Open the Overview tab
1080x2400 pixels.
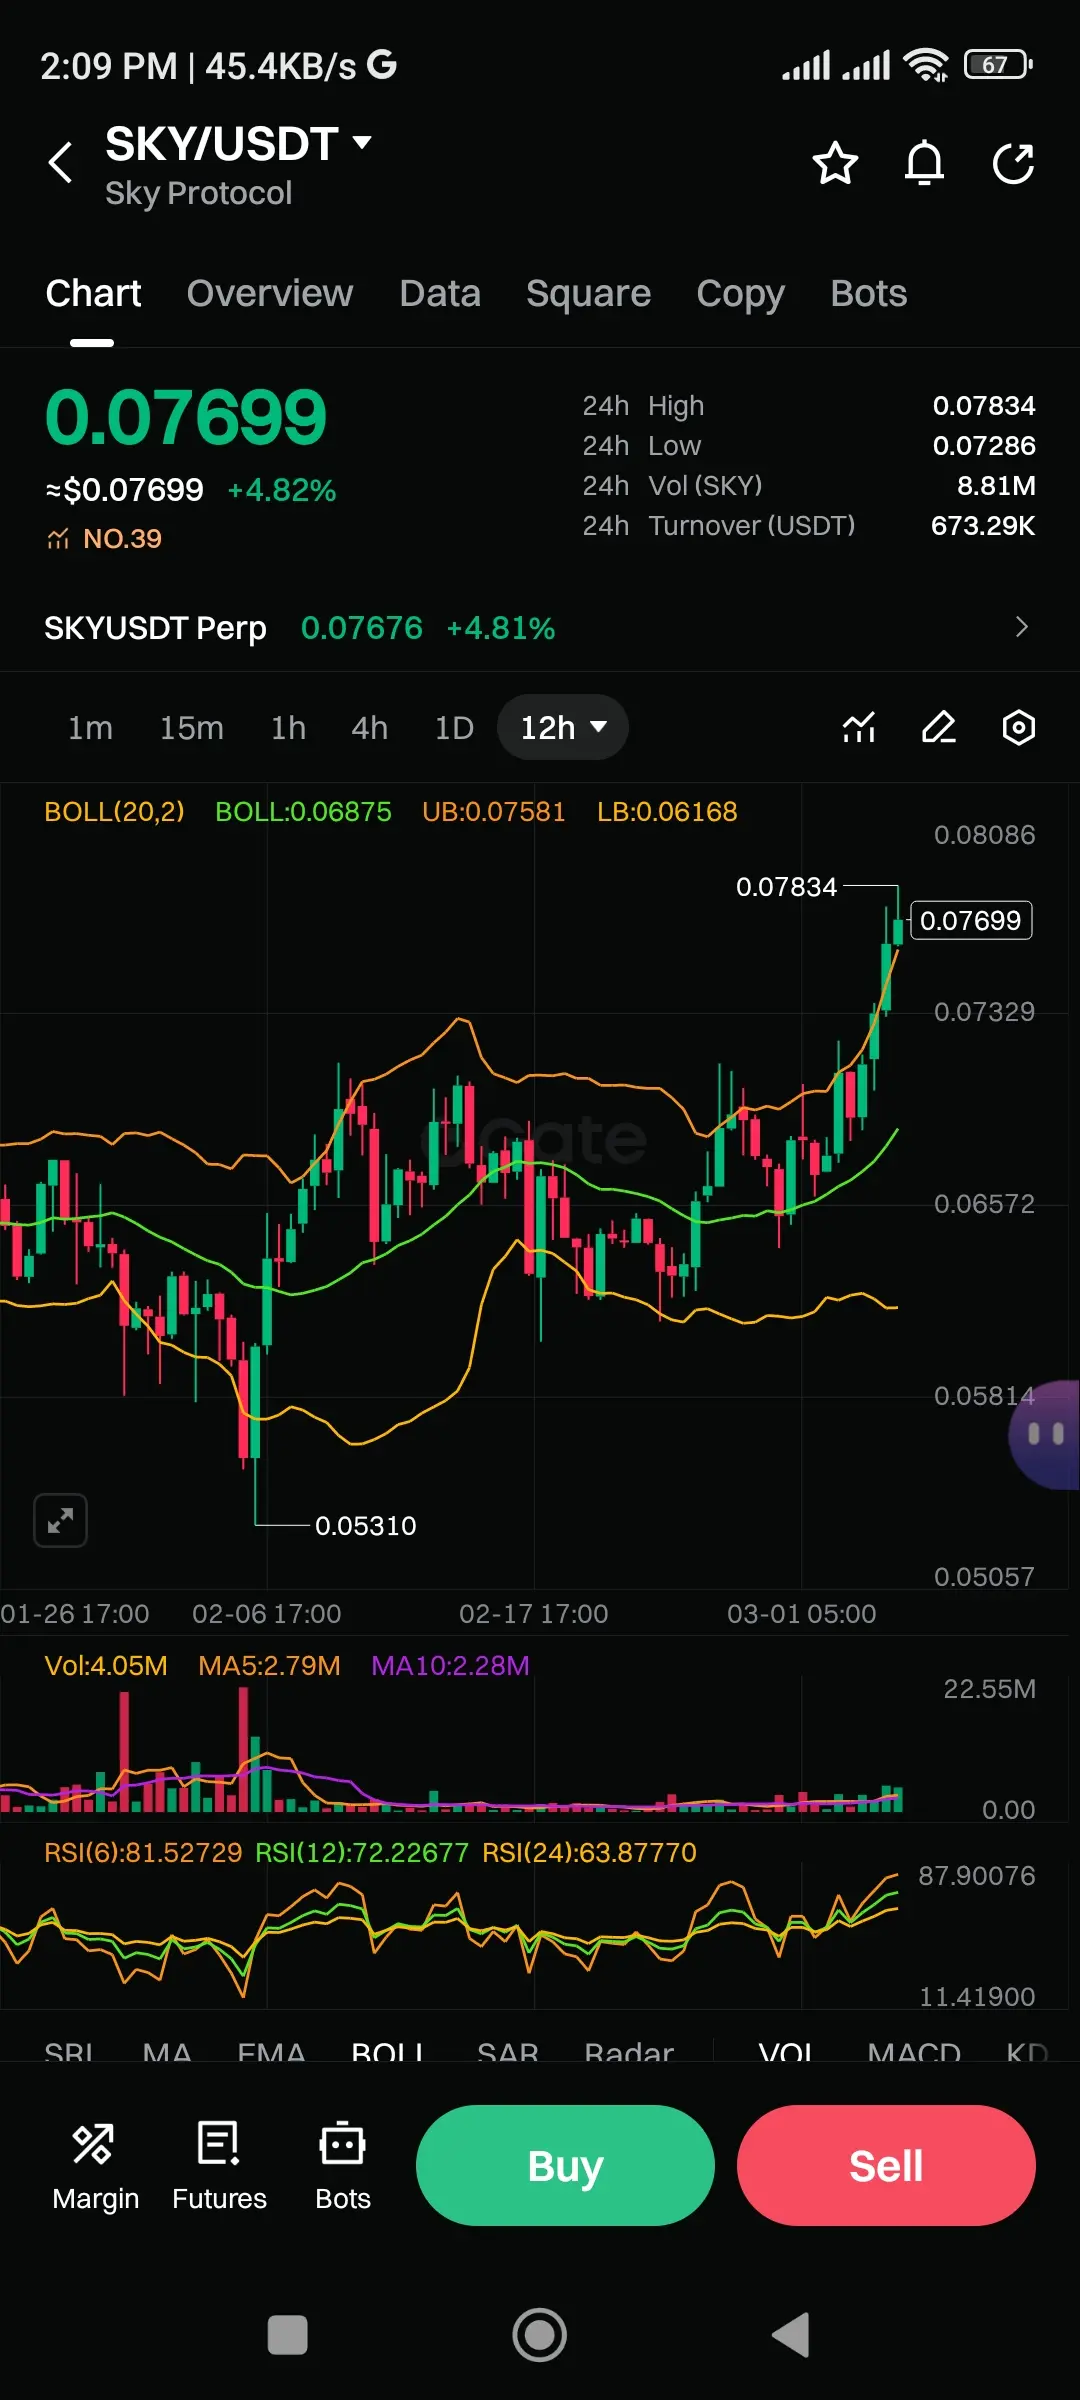pos(270,294)
